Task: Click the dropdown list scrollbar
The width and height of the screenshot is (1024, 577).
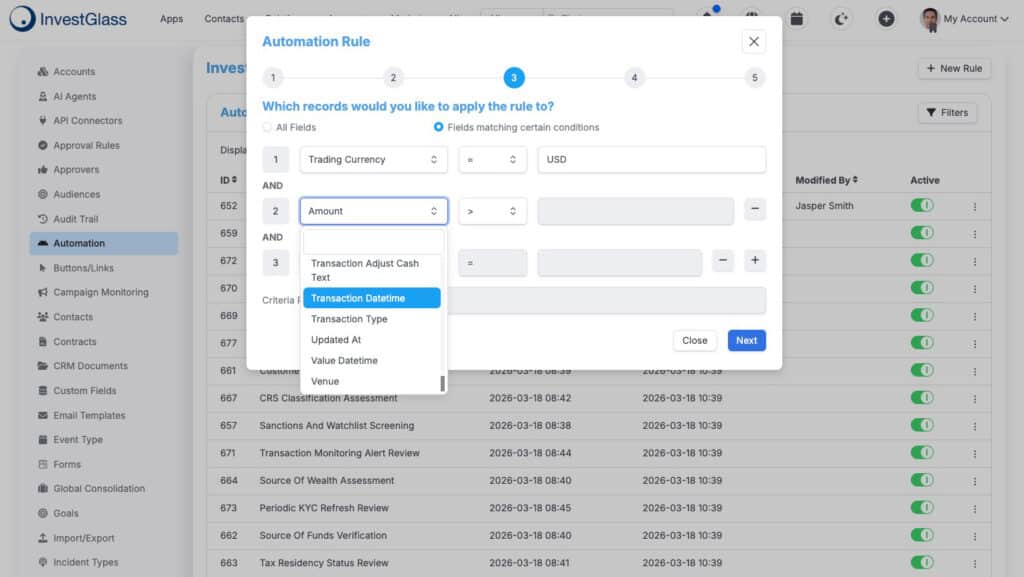Action: point(443,384)
